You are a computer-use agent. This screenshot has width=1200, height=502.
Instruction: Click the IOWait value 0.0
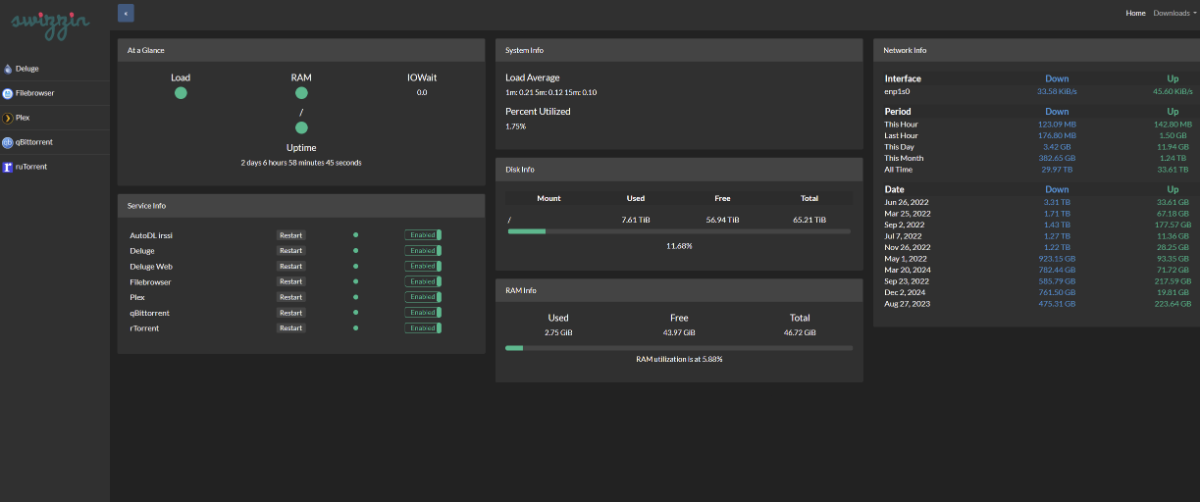click(422, 92)
